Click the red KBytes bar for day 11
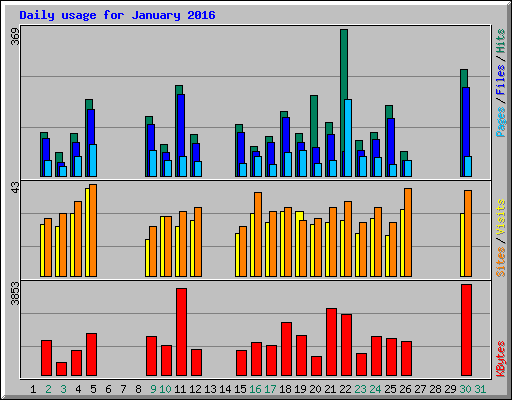 coord(181,332)
